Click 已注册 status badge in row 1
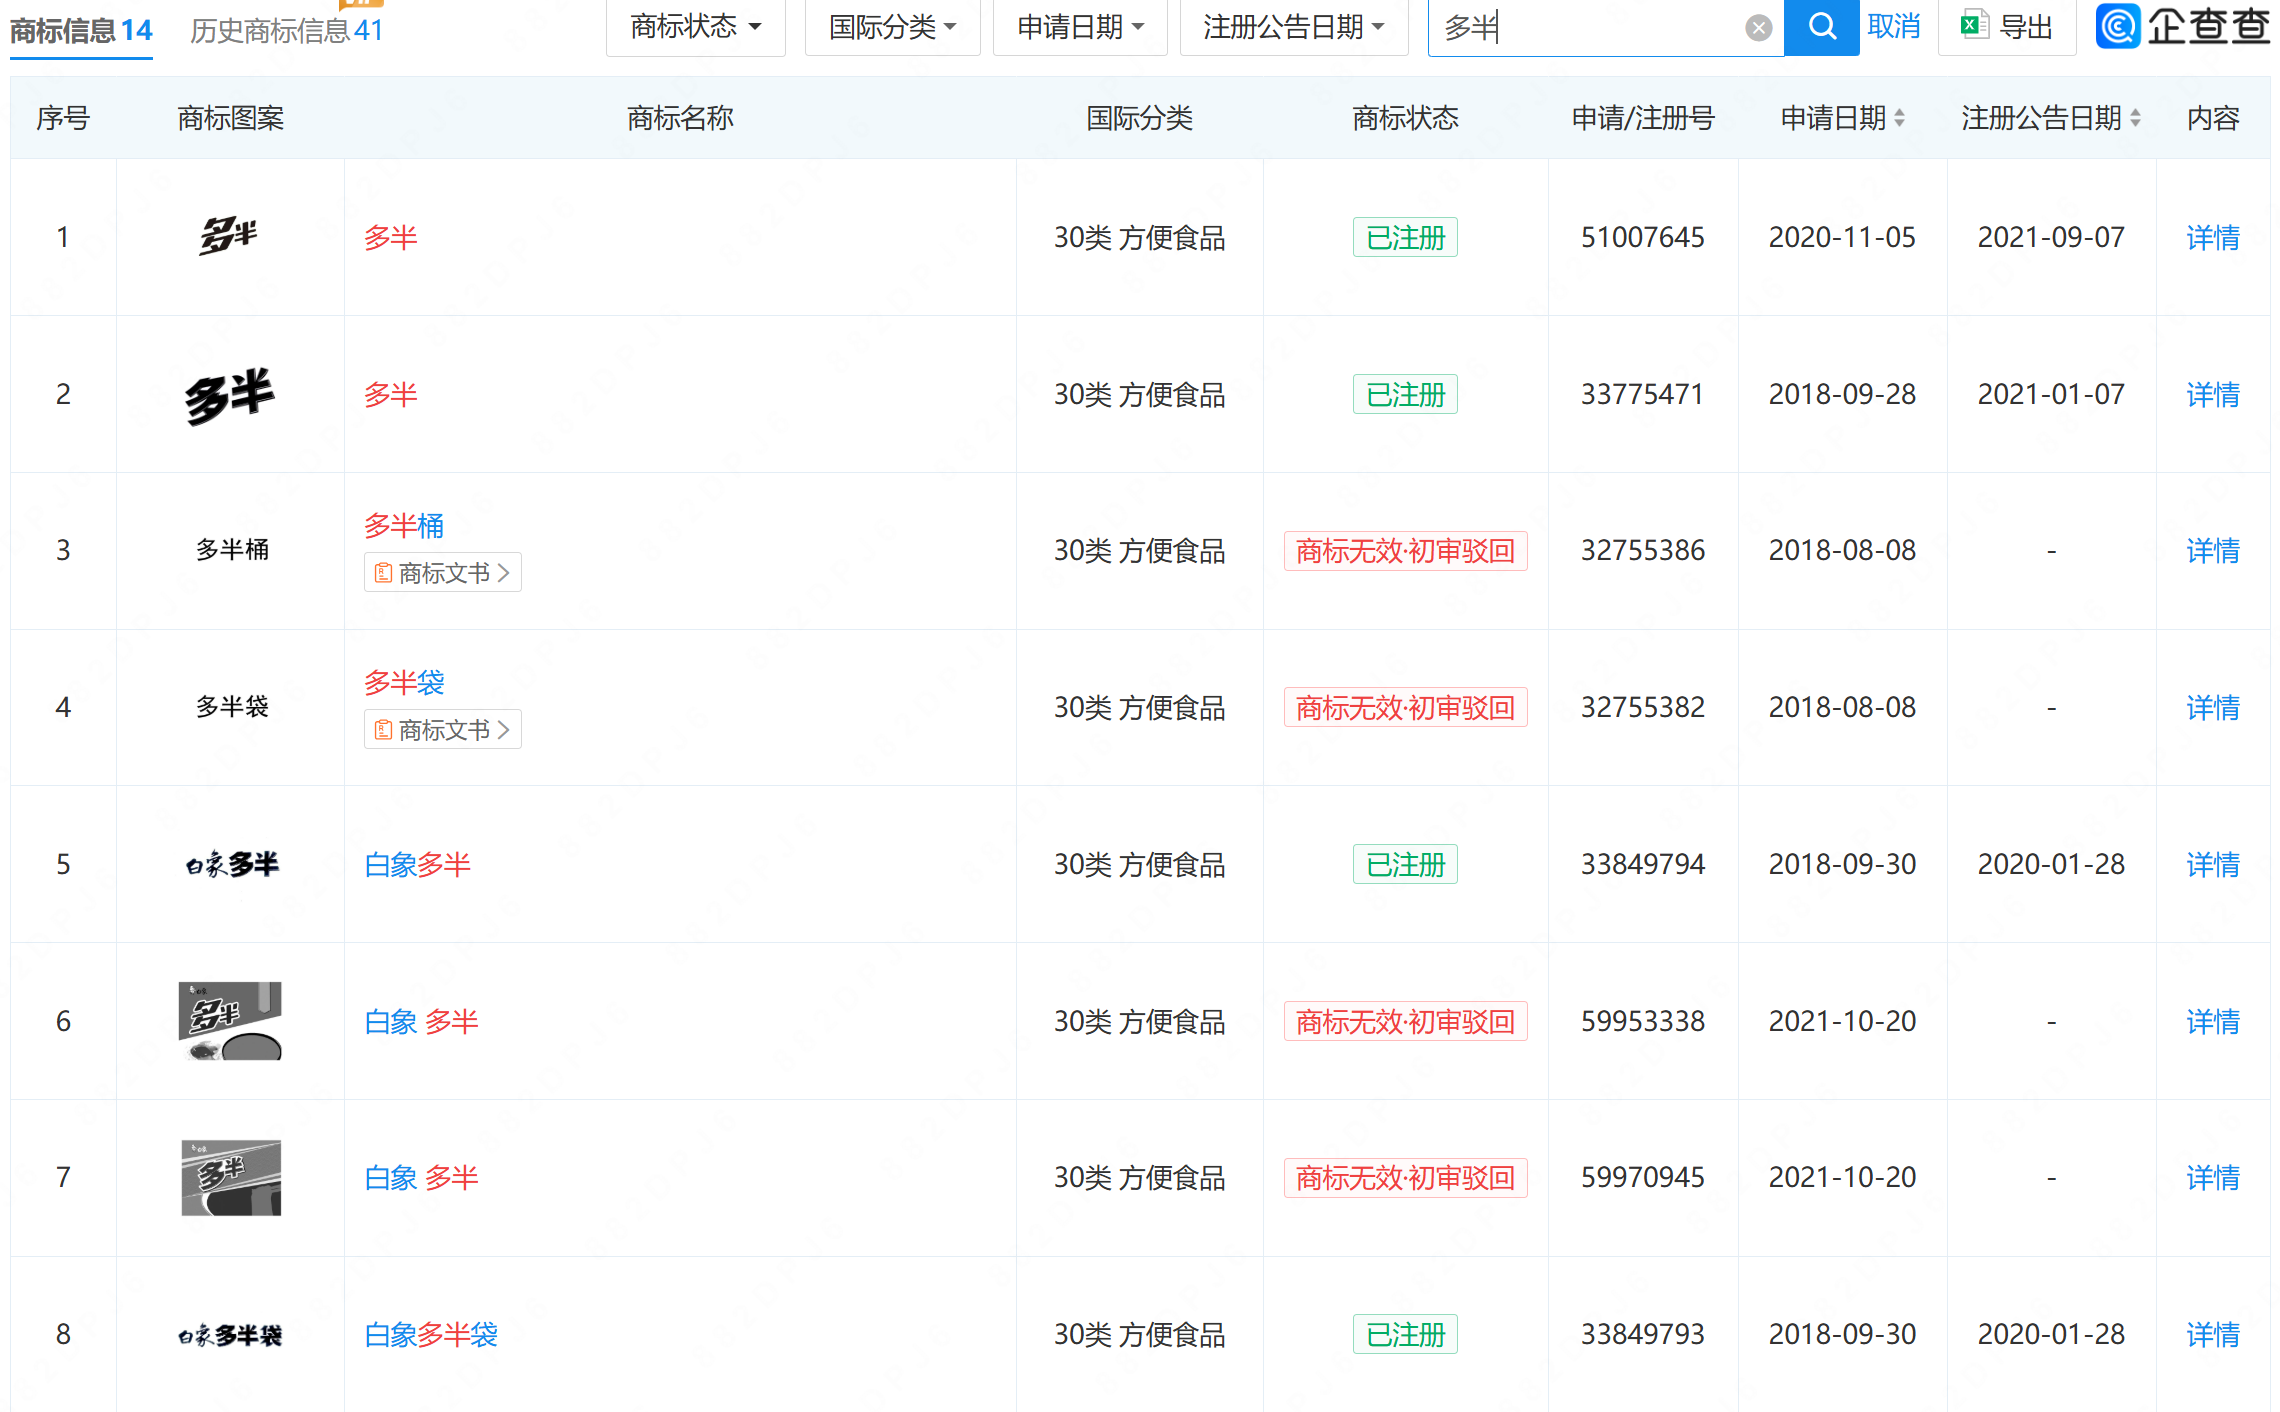This screenshot has width=2280, height=1412. point(1405,237)
